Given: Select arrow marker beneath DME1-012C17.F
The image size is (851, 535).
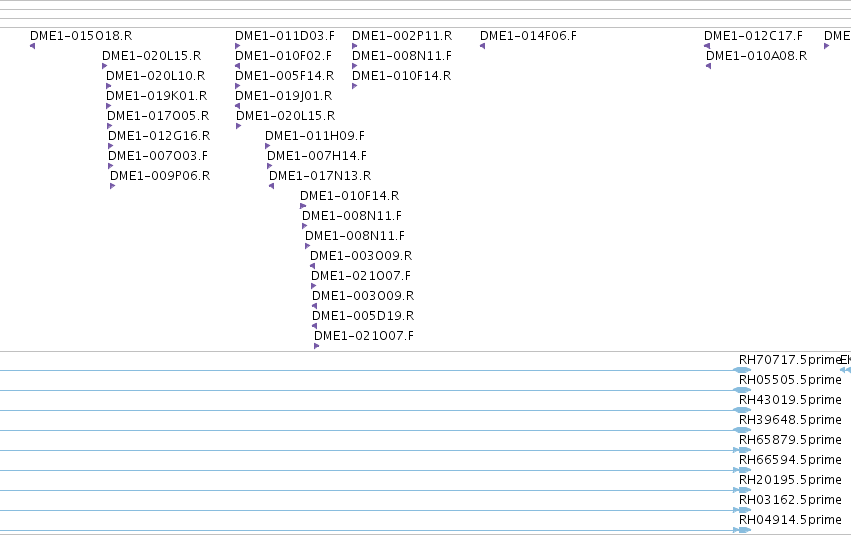Looking at the screenshot, I should pyautogui.click(x=707, y=46).
